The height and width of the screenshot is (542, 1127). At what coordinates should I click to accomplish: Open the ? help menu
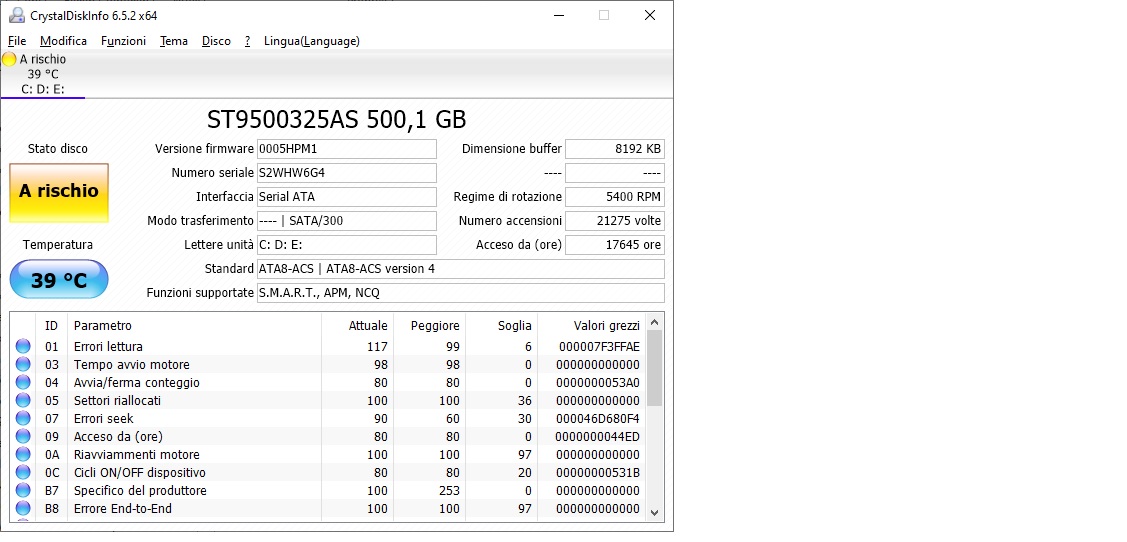coord(247,41)
